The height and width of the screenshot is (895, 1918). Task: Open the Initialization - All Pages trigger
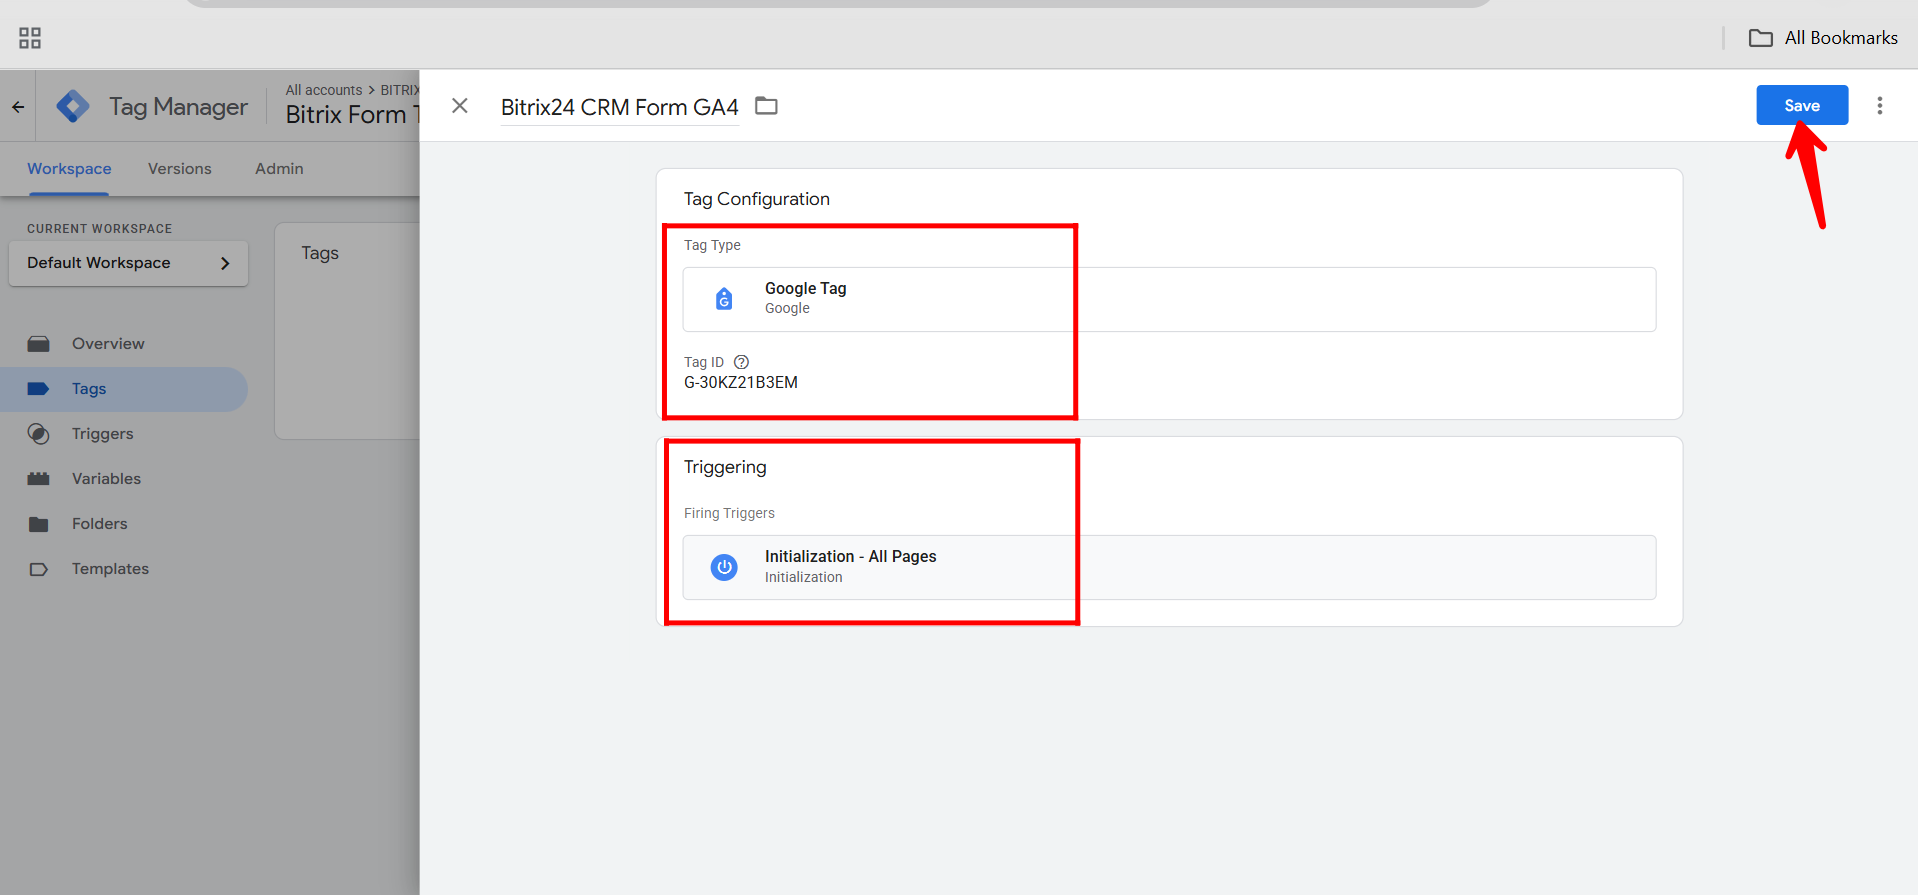pos(1169,567)
